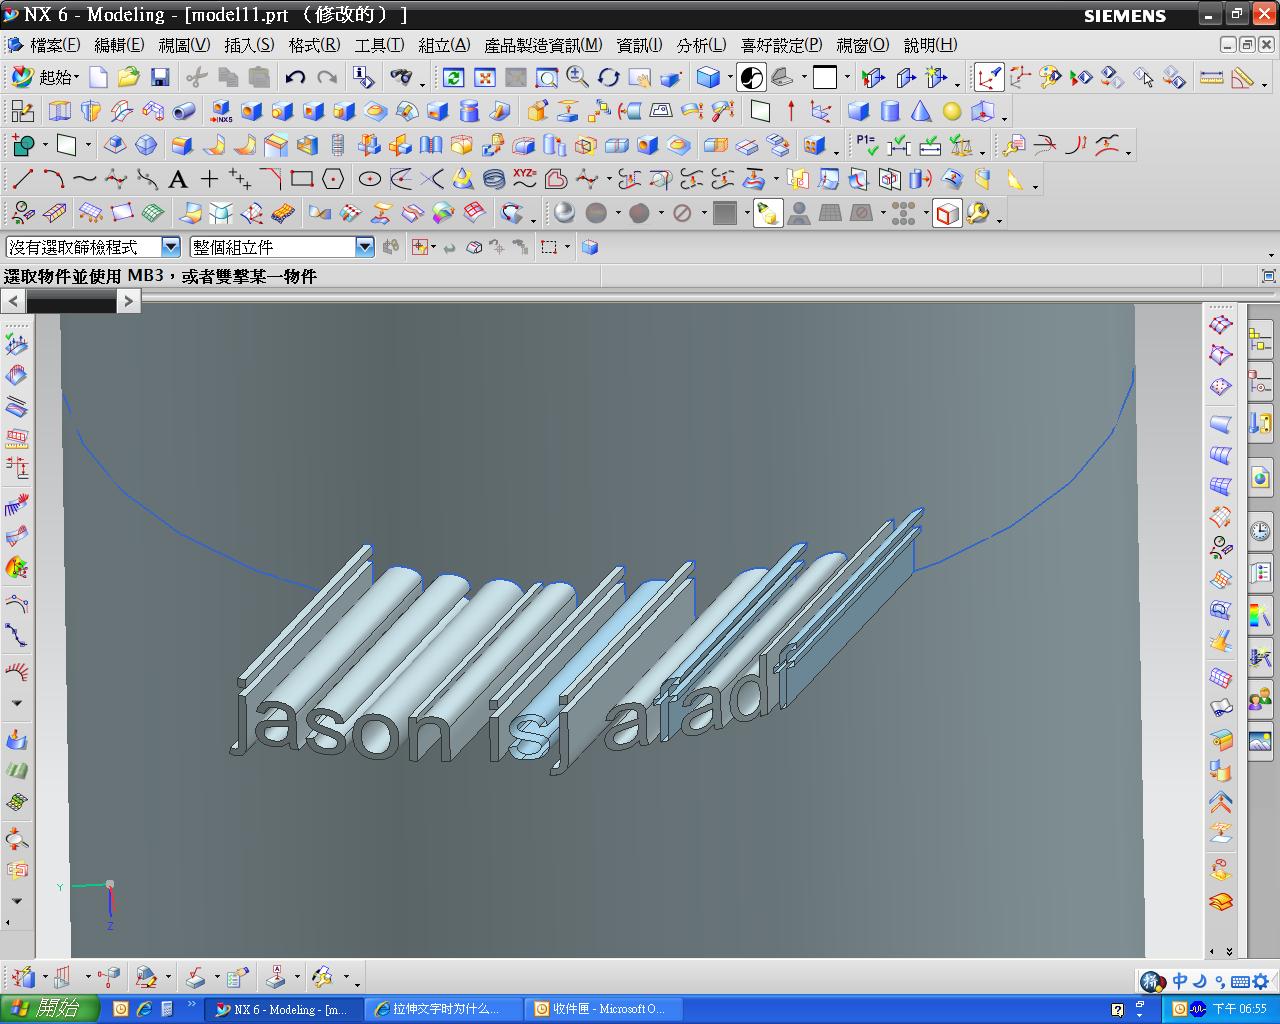
Task: Open the history clock tab on right bar
Action: coord(1260,529)
